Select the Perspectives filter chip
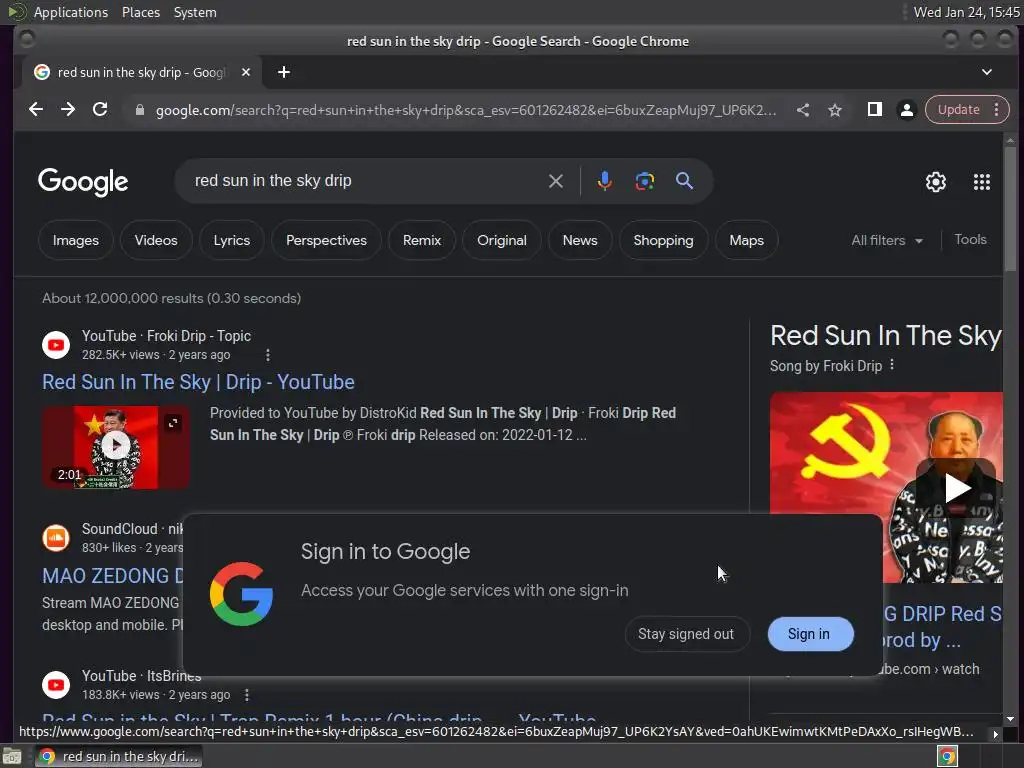1024x768 pixels. click(327, 240)
